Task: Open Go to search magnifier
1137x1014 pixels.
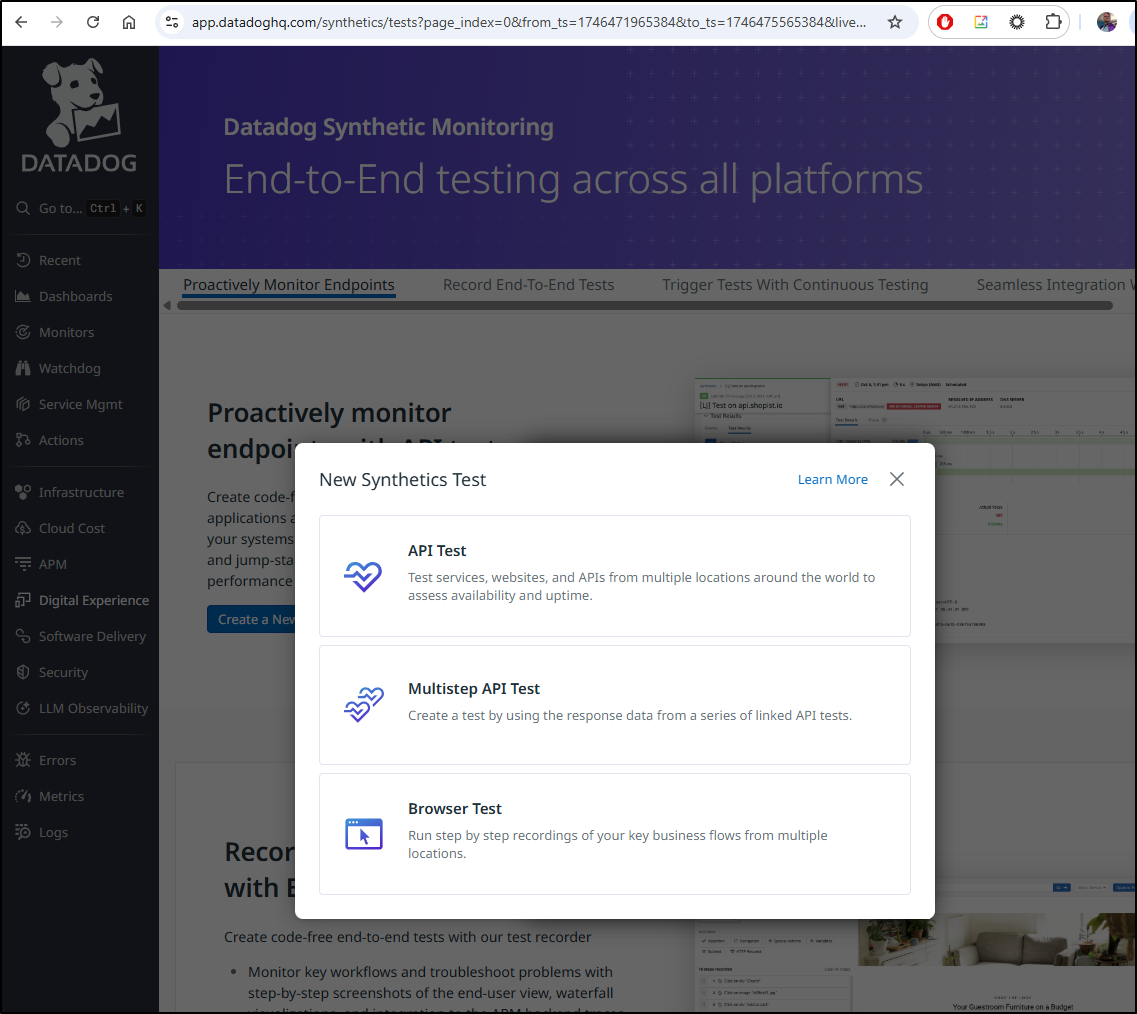Action: click(23, 208)
